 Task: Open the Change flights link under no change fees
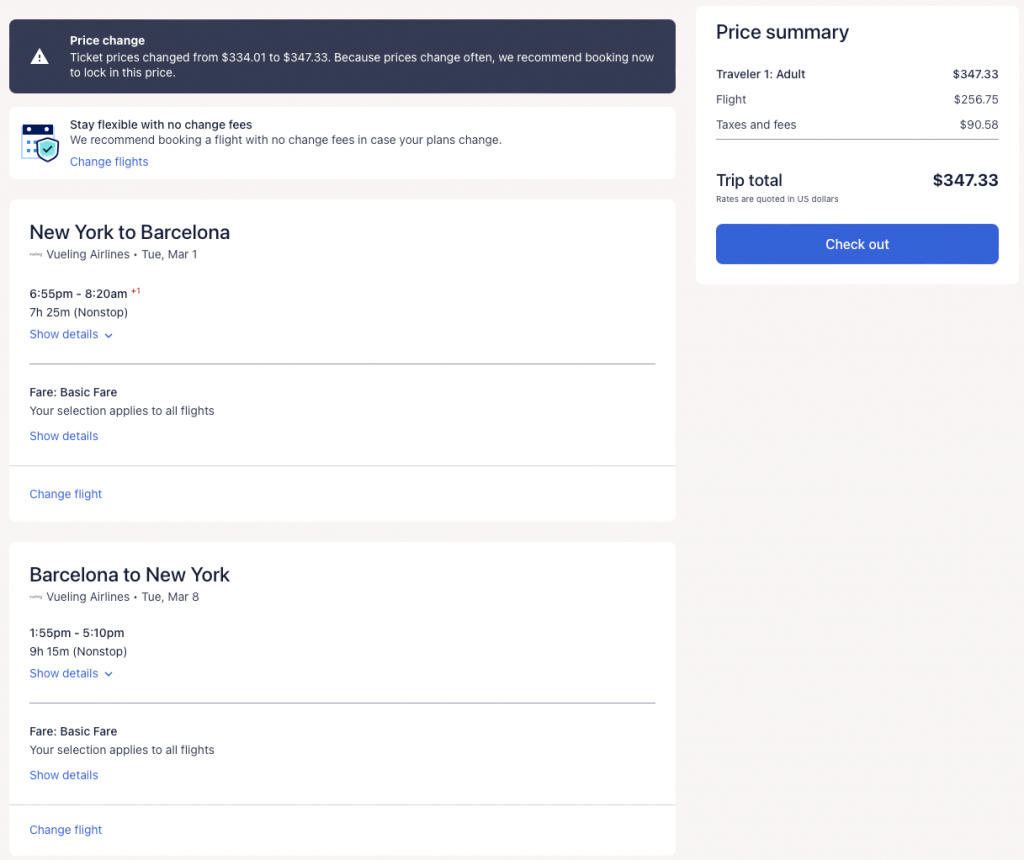[109, 162]
